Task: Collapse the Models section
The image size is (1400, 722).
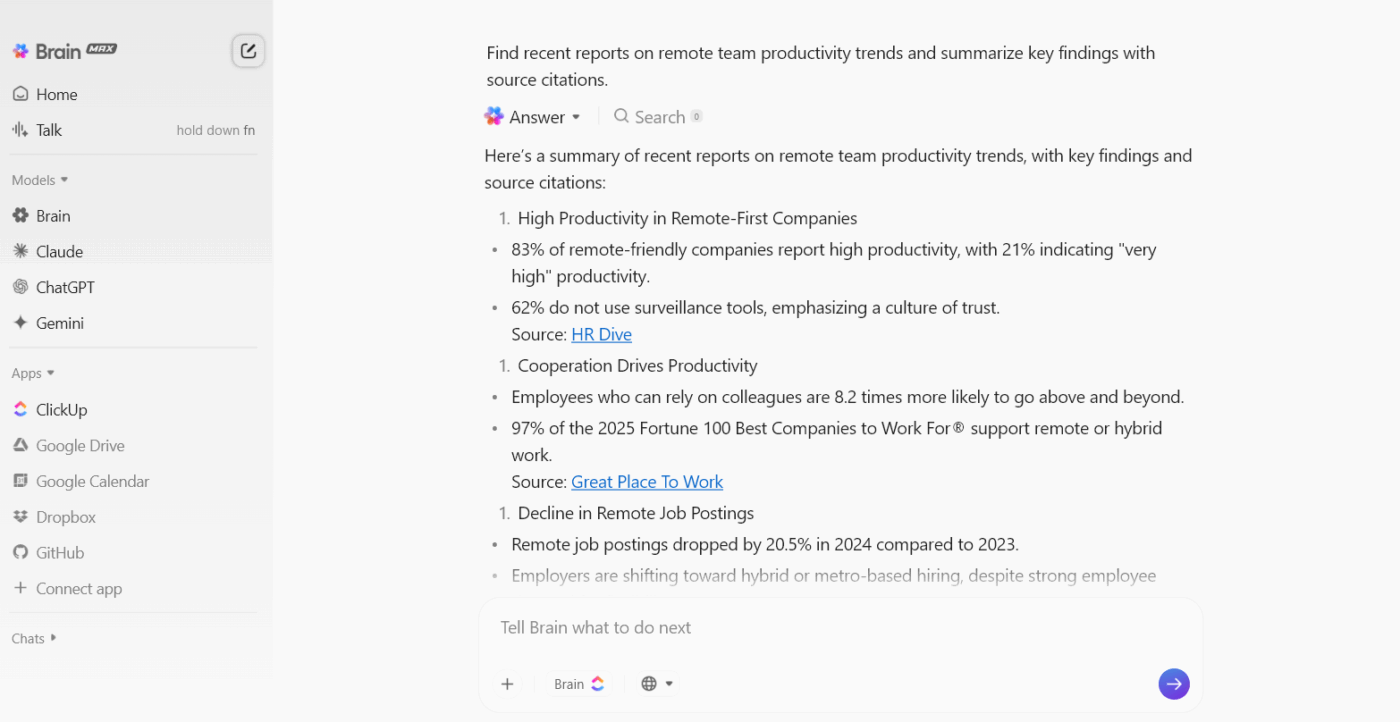Action: click(x=40, y=180)
